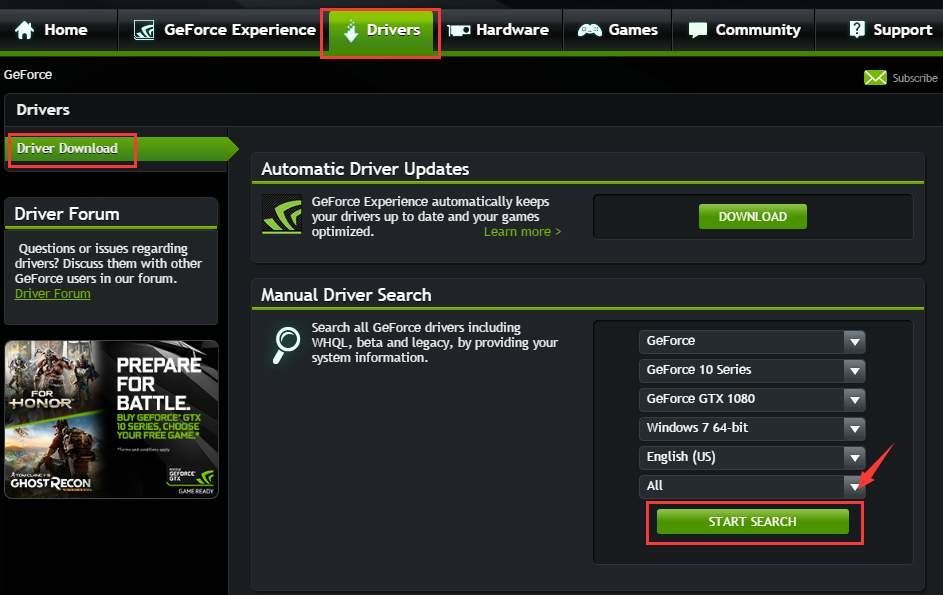Follow the Learn more link

[x=522, y=232]
